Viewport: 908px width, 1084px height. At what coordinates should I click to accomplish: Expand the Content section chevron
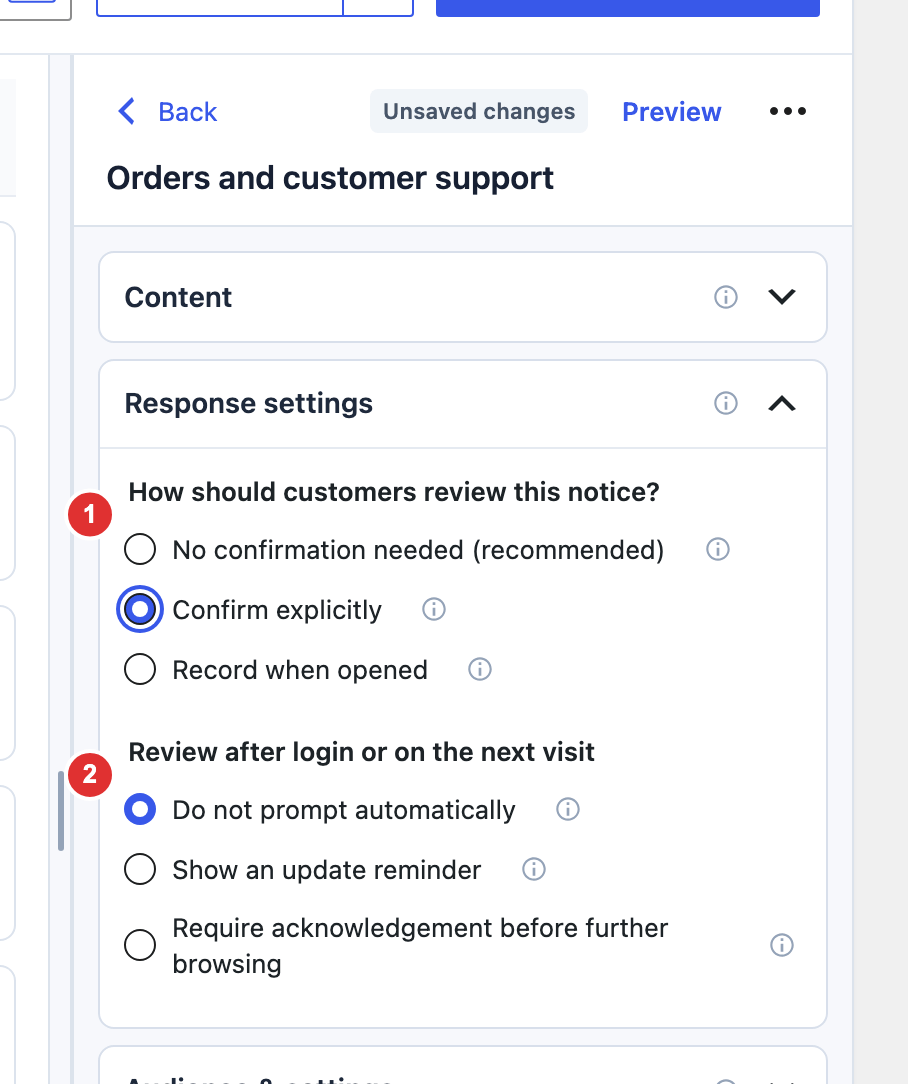(x=782, y=297)
